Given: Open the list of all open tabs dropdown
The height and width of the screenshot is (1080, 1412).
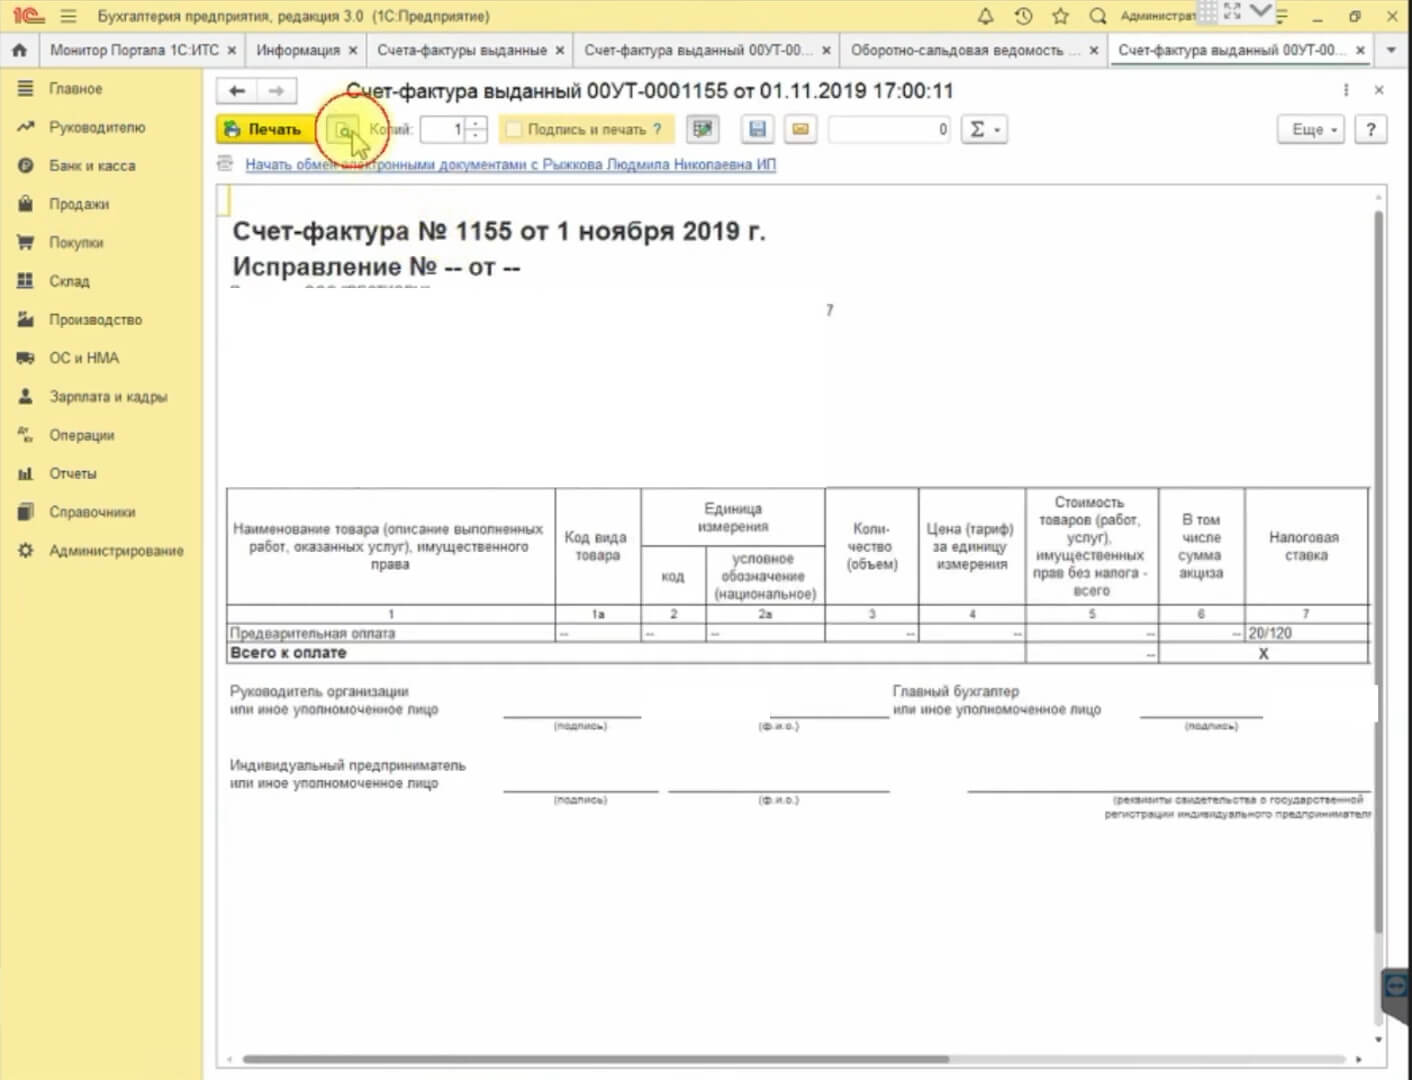Looking at the screenshot, I should pyautogui.click(x=1391, y=49).
